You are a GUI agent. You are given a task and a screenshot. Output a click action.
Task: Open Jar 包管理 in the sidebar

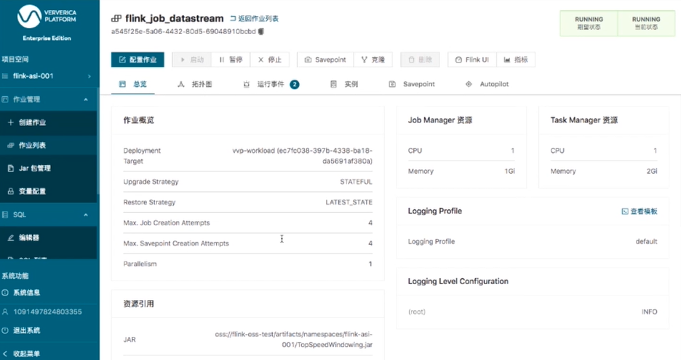tap(48, 168)
